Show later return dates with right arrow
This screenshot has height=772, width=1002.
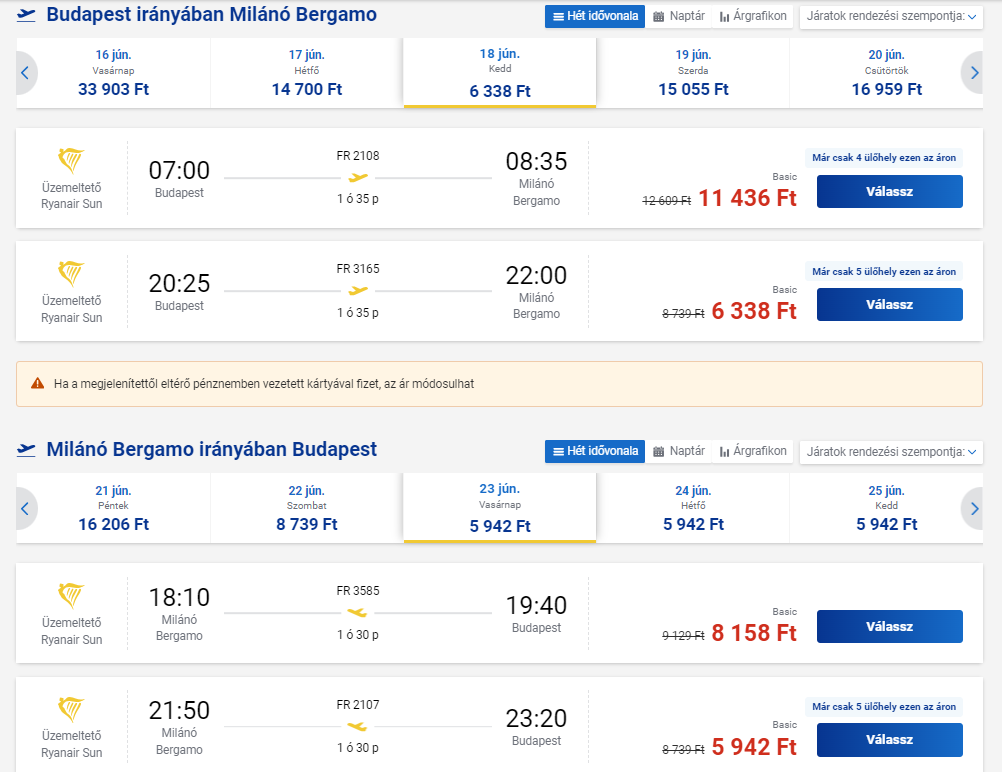[973, 509]
